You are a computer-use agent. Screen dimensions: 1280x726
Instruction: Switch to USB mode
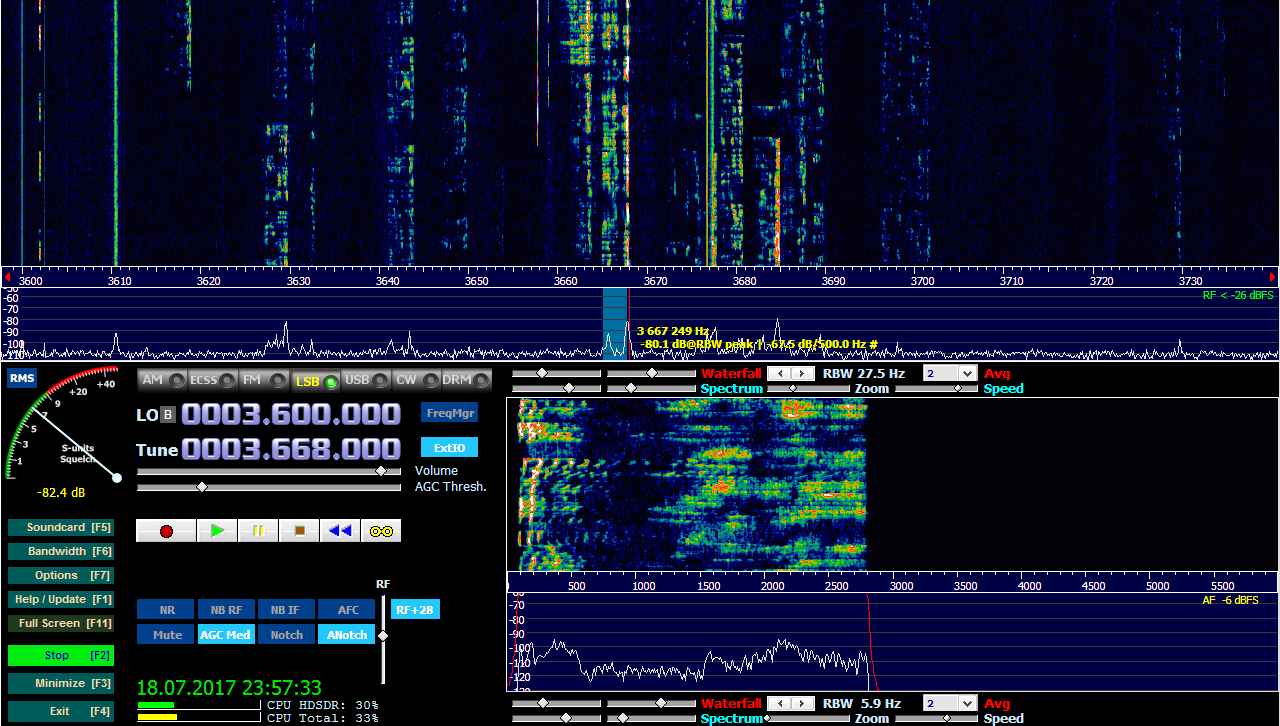(x=366, y=380)
